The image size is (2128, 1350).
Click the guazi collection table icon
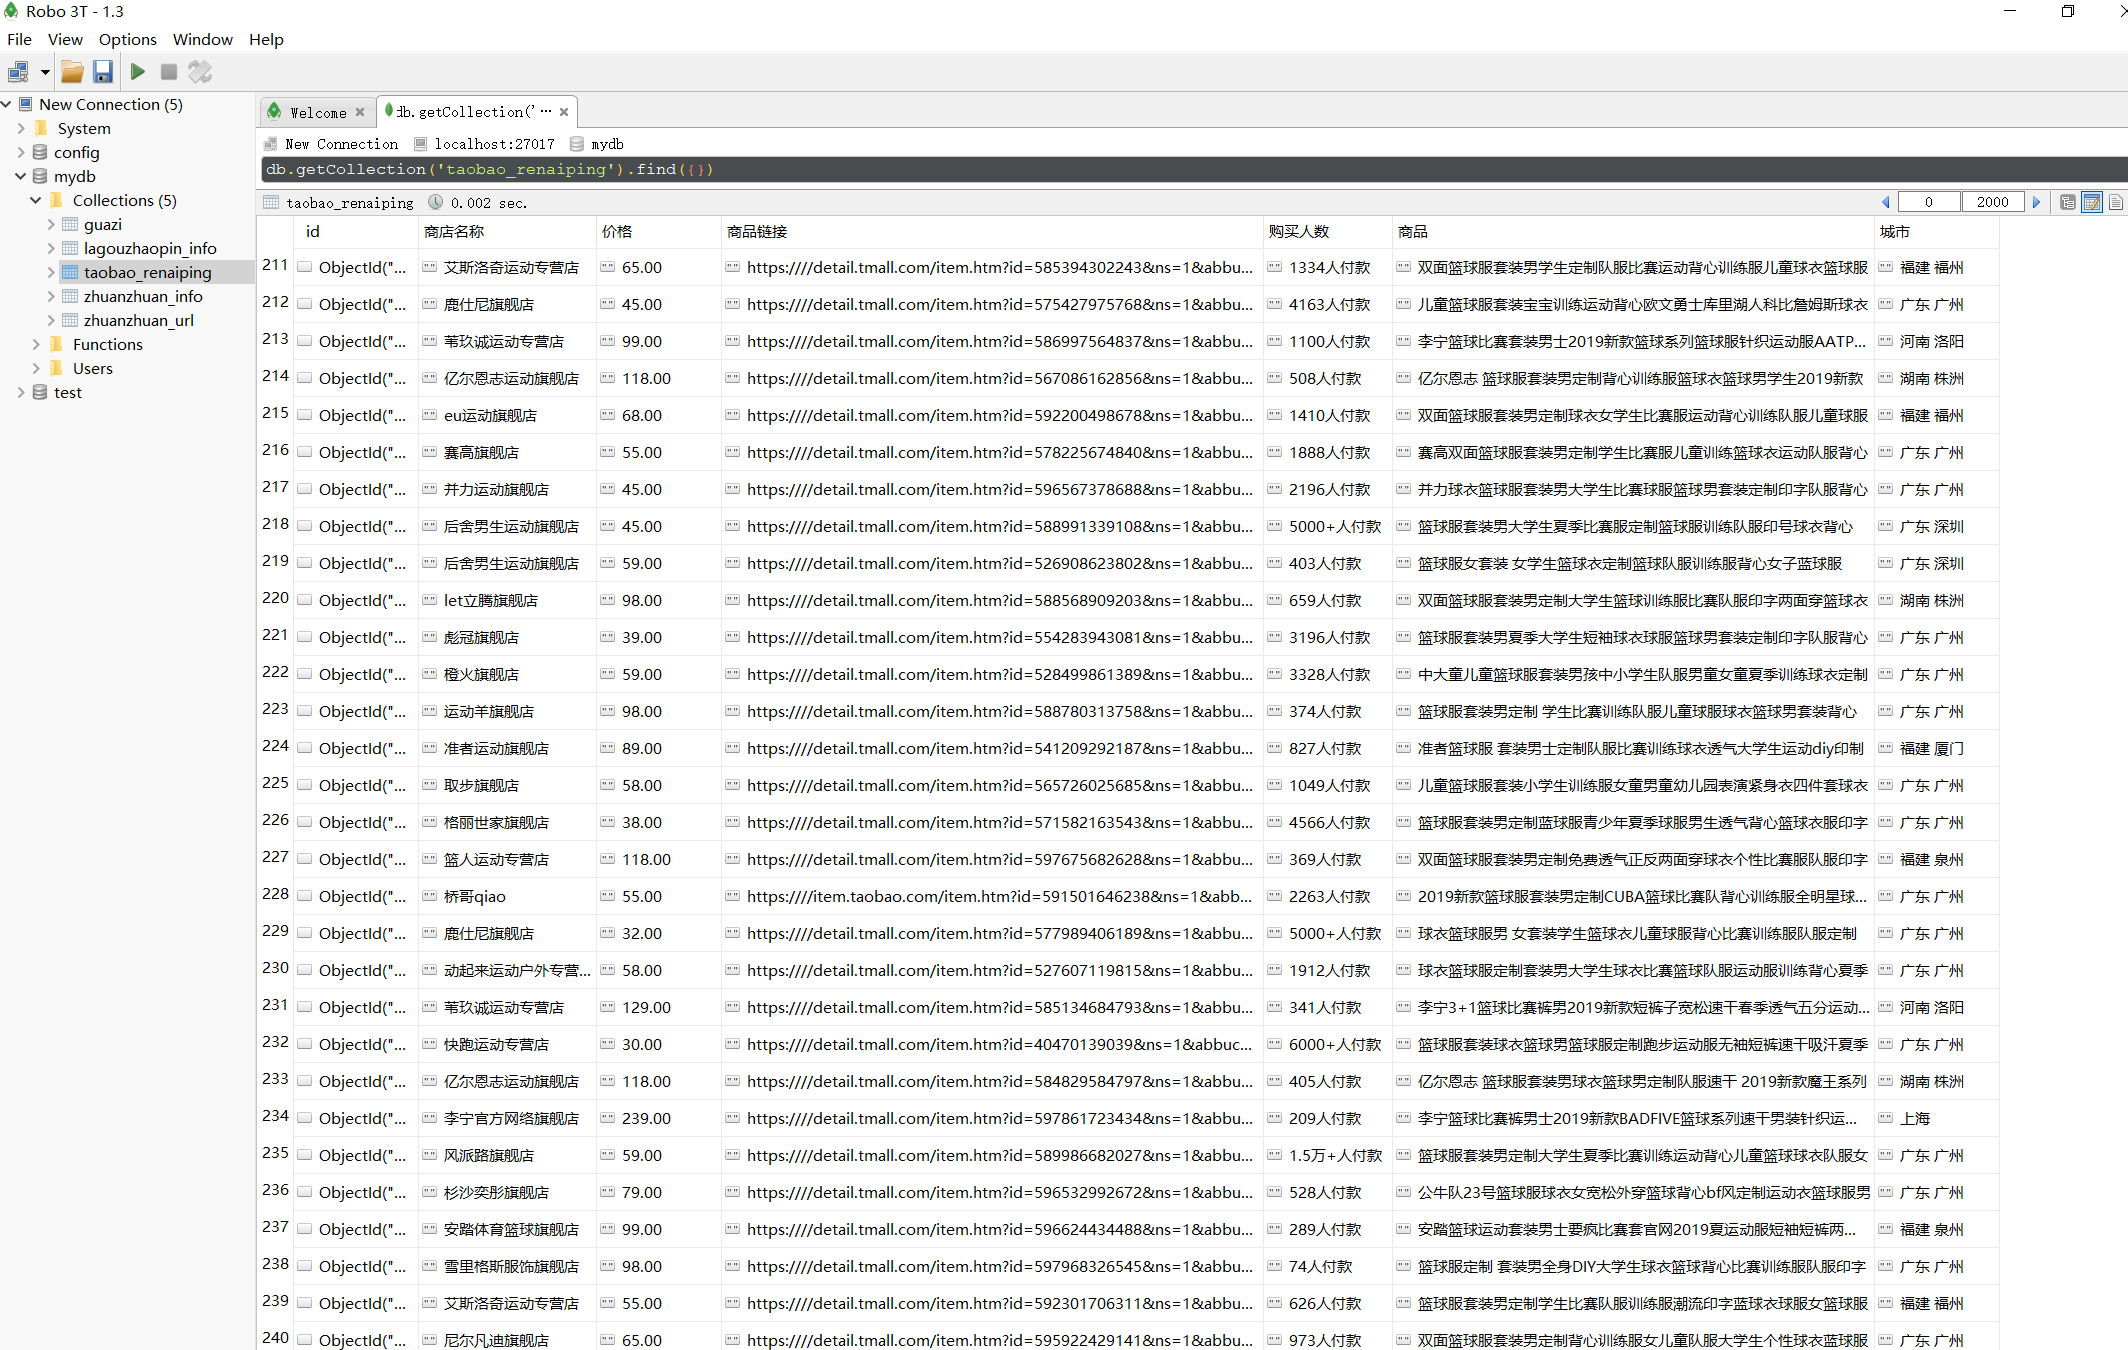(70, 224)
